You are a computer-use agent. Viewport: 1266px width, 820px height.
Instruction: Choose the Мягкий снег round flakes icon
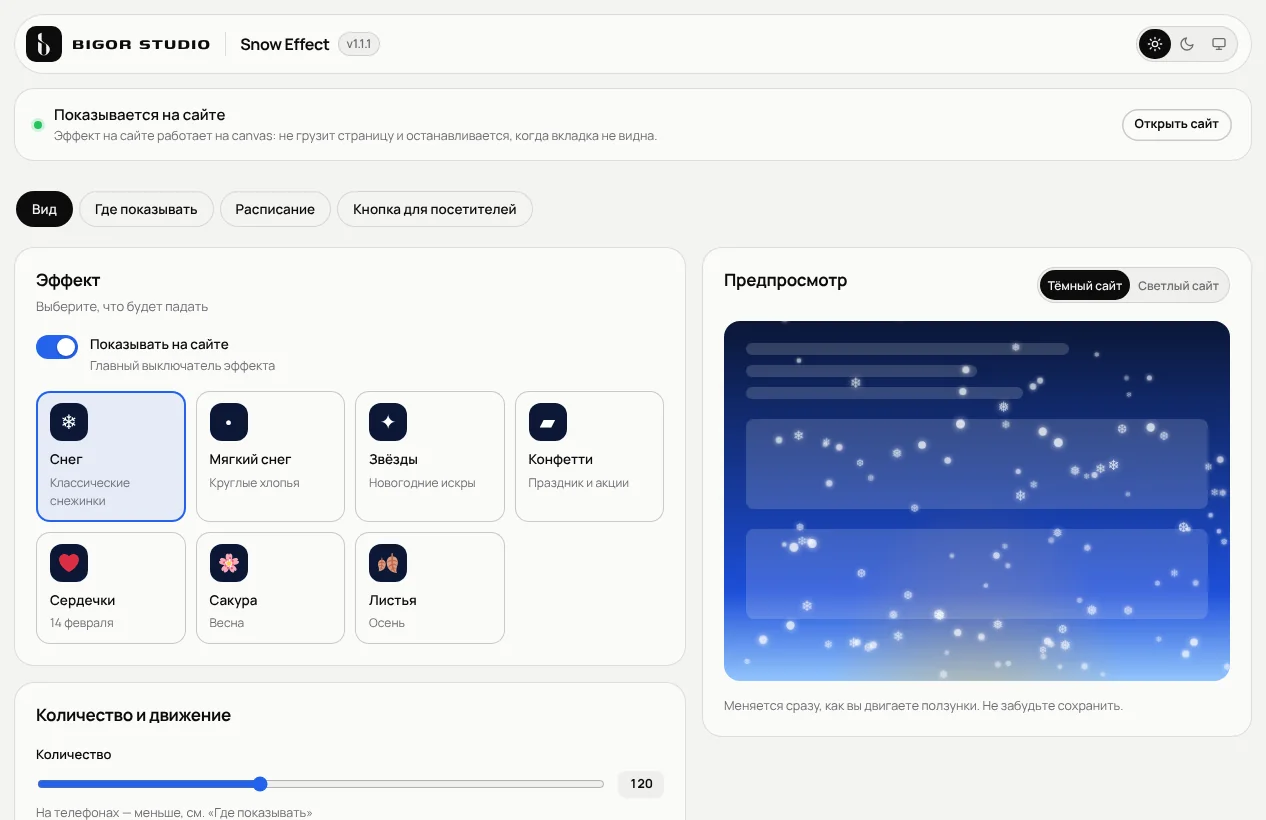pyautogui.click(x=229, y=422)
